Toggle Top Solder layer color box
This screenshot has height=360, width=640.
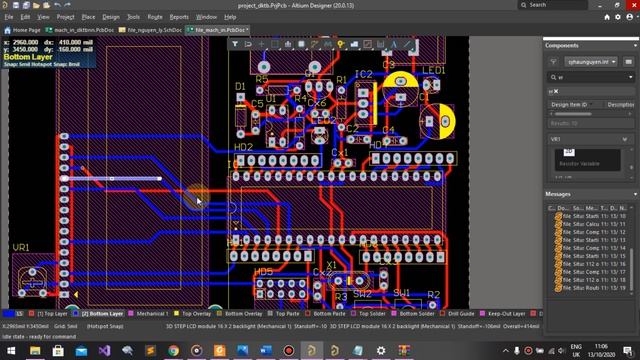tap(353, 313)
